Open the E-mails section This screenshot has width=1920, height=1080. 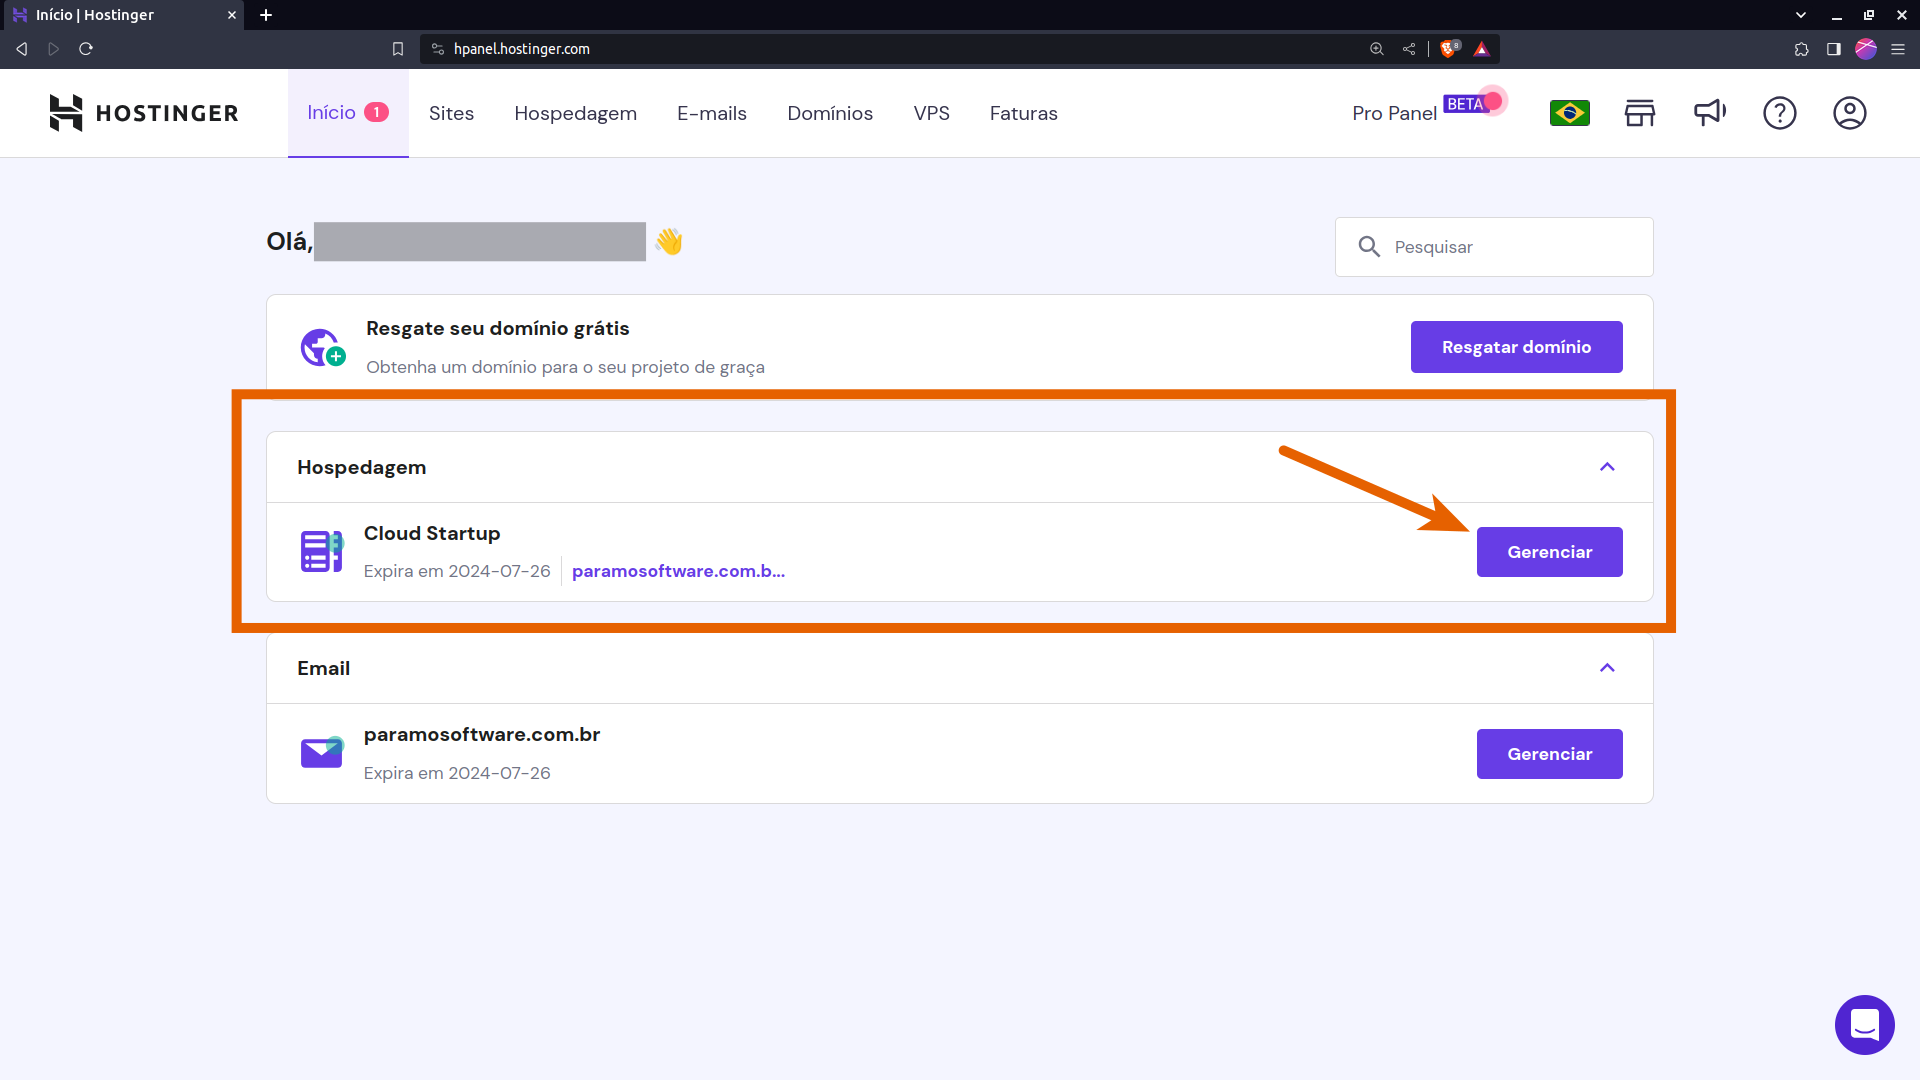click(x=712, y=113)
